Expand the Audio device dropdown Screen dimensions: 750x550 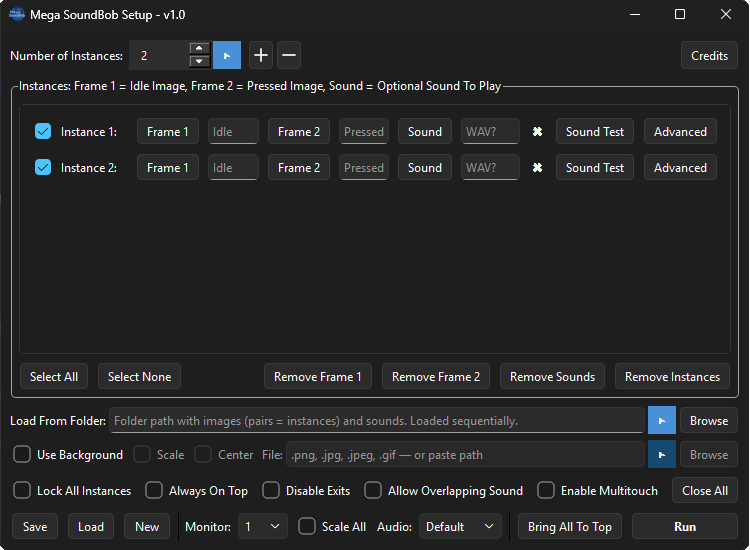click(460, 526)
